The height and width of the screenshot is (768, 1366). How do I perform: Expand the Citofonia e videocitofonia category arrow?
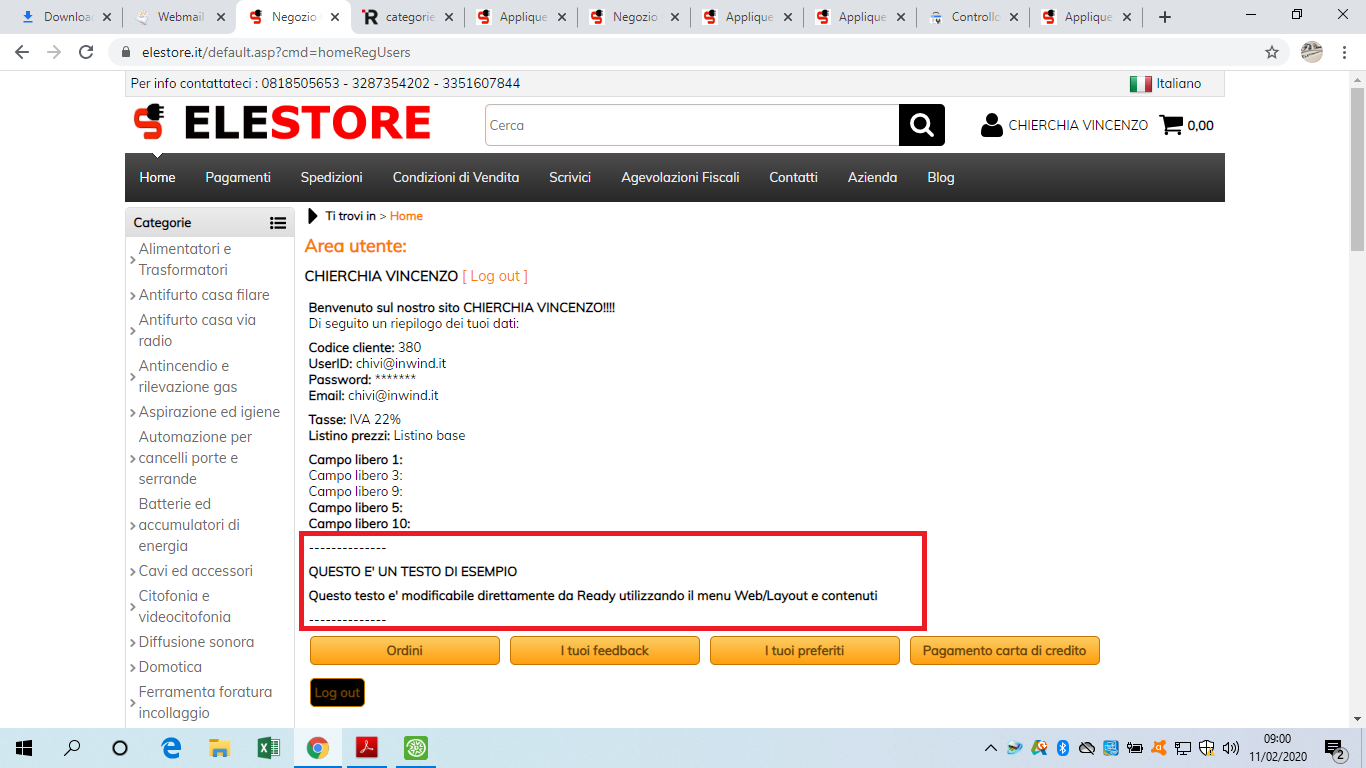133,607
